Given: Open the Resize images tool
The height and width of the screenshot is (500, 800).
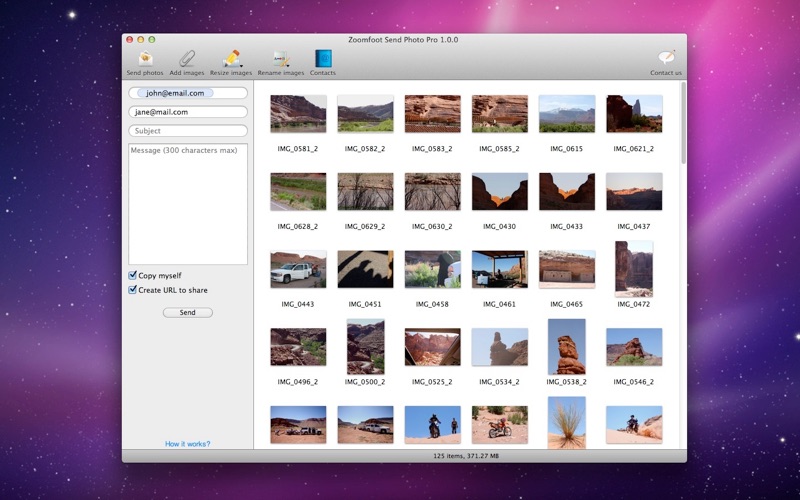Looking at the screenshot, I should 231,59.
